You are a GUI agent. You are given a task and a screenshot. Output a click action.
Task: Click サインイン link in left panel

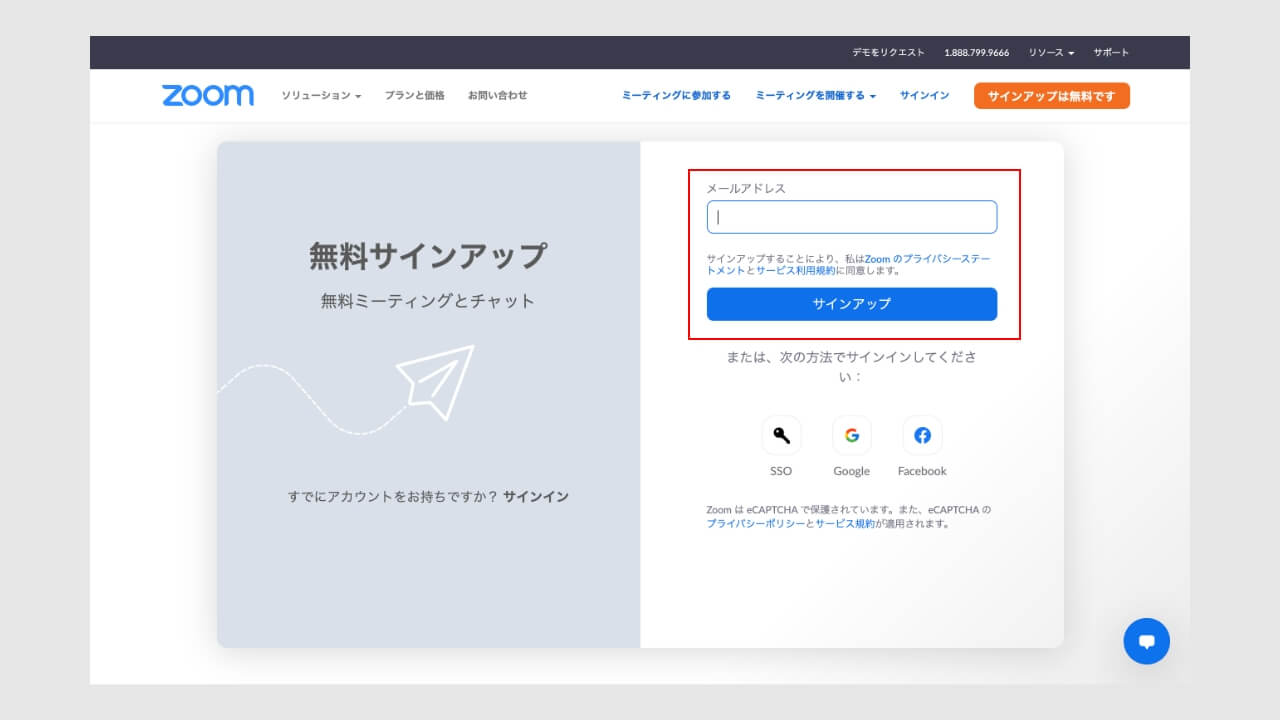536,497
